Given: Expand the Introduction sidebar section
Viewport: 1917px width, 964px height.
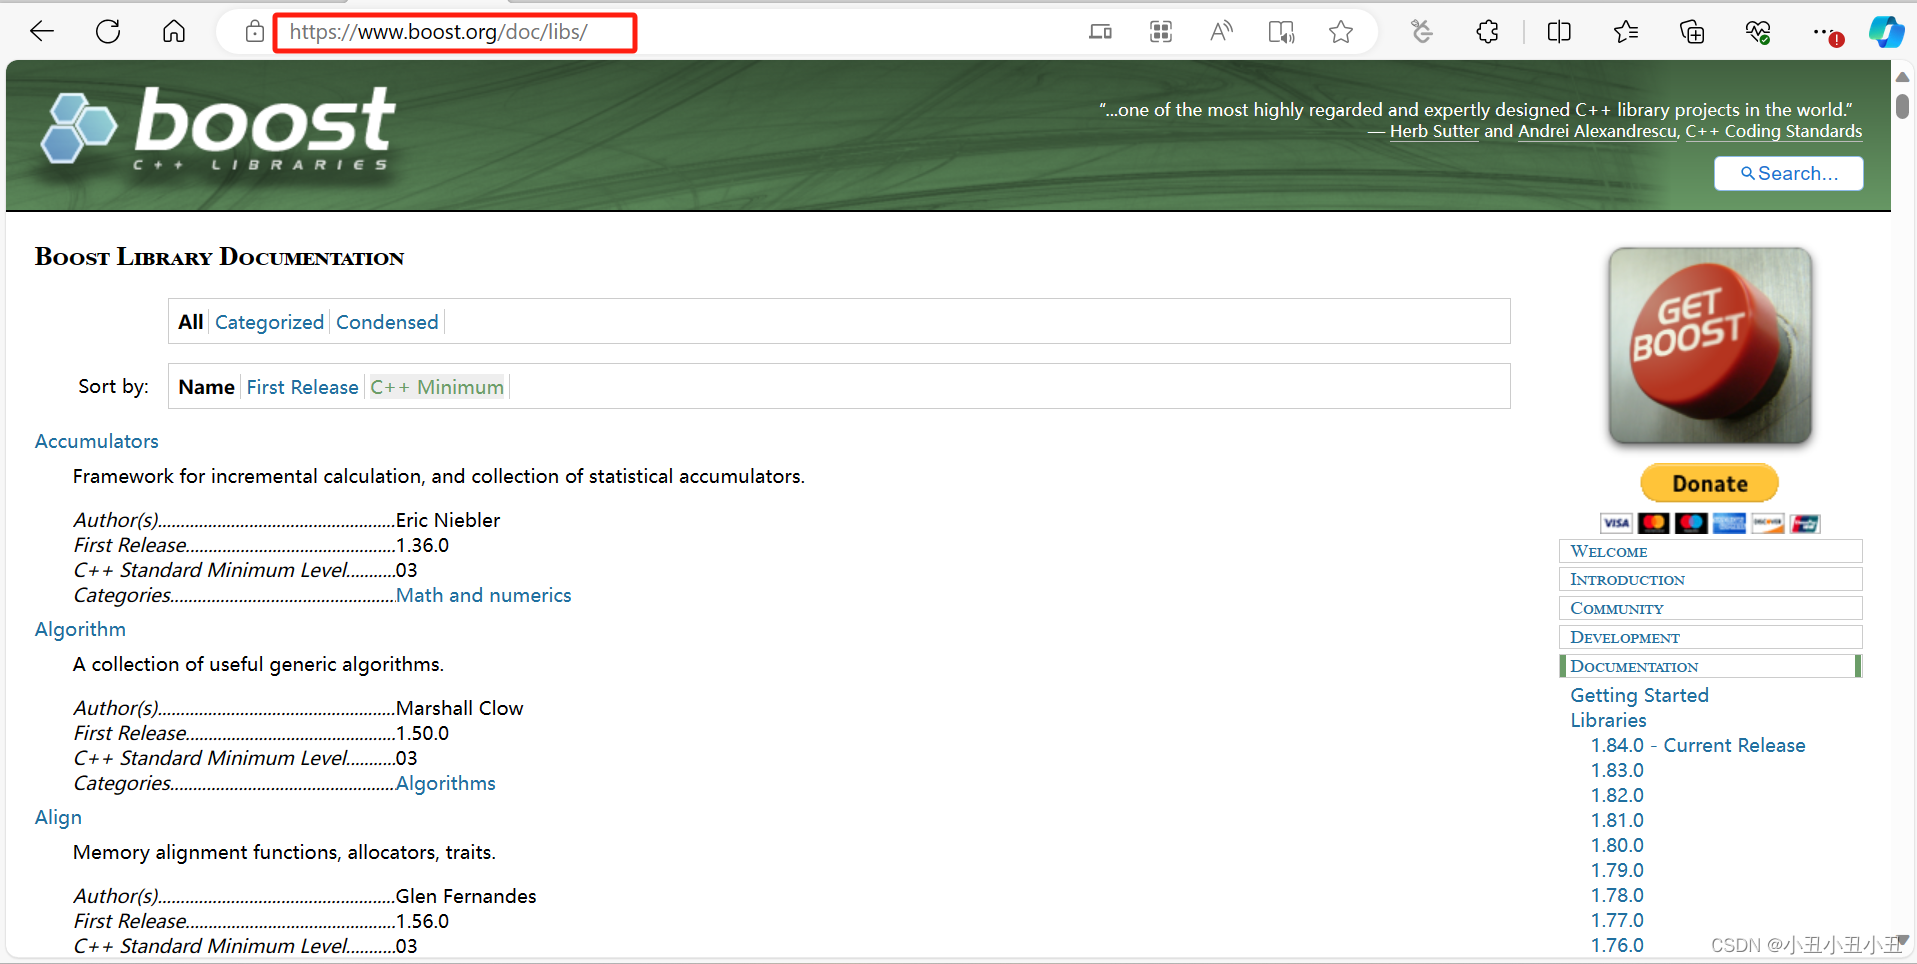Looking at the screenshot, I should [1710, 579].
